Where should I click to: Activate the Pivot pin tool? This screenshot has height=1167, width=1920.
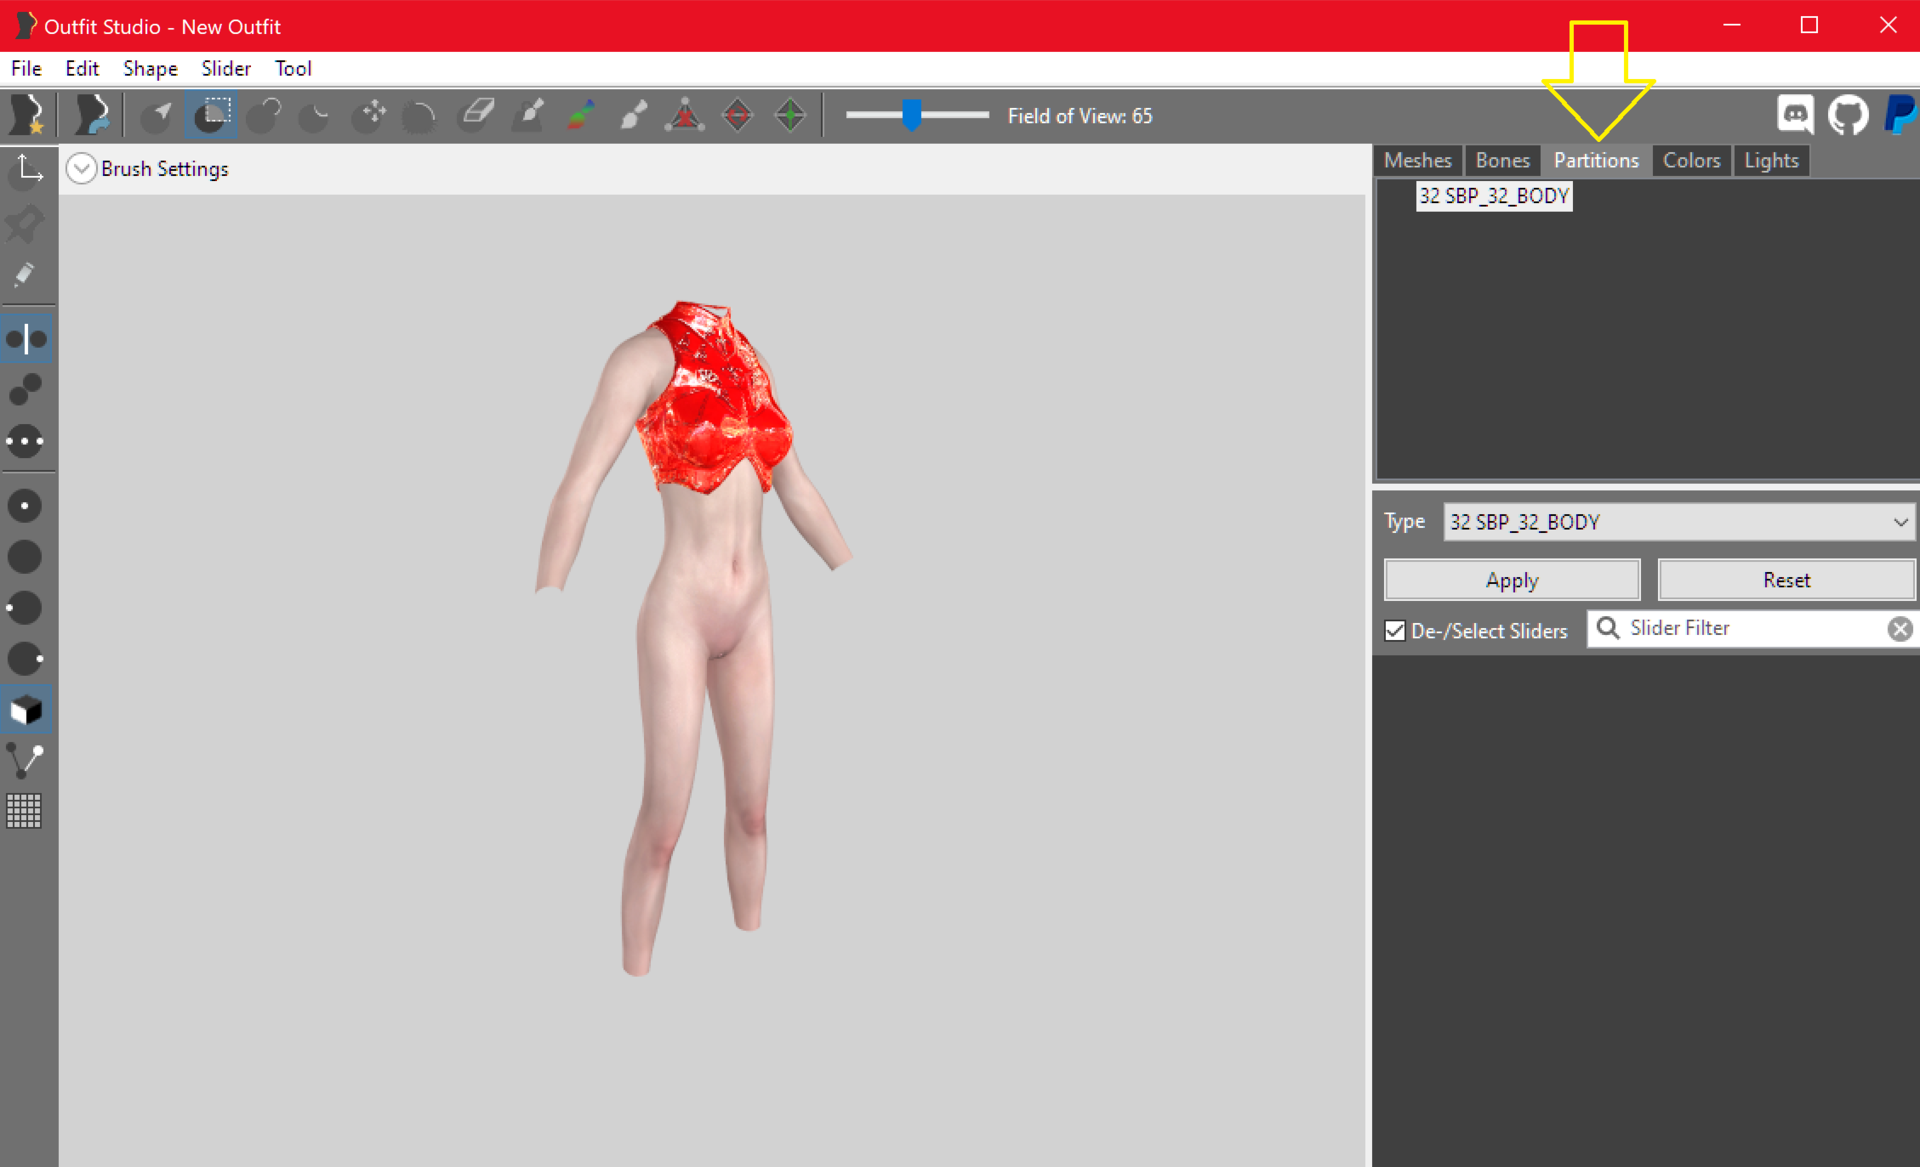tap(26, 223)
